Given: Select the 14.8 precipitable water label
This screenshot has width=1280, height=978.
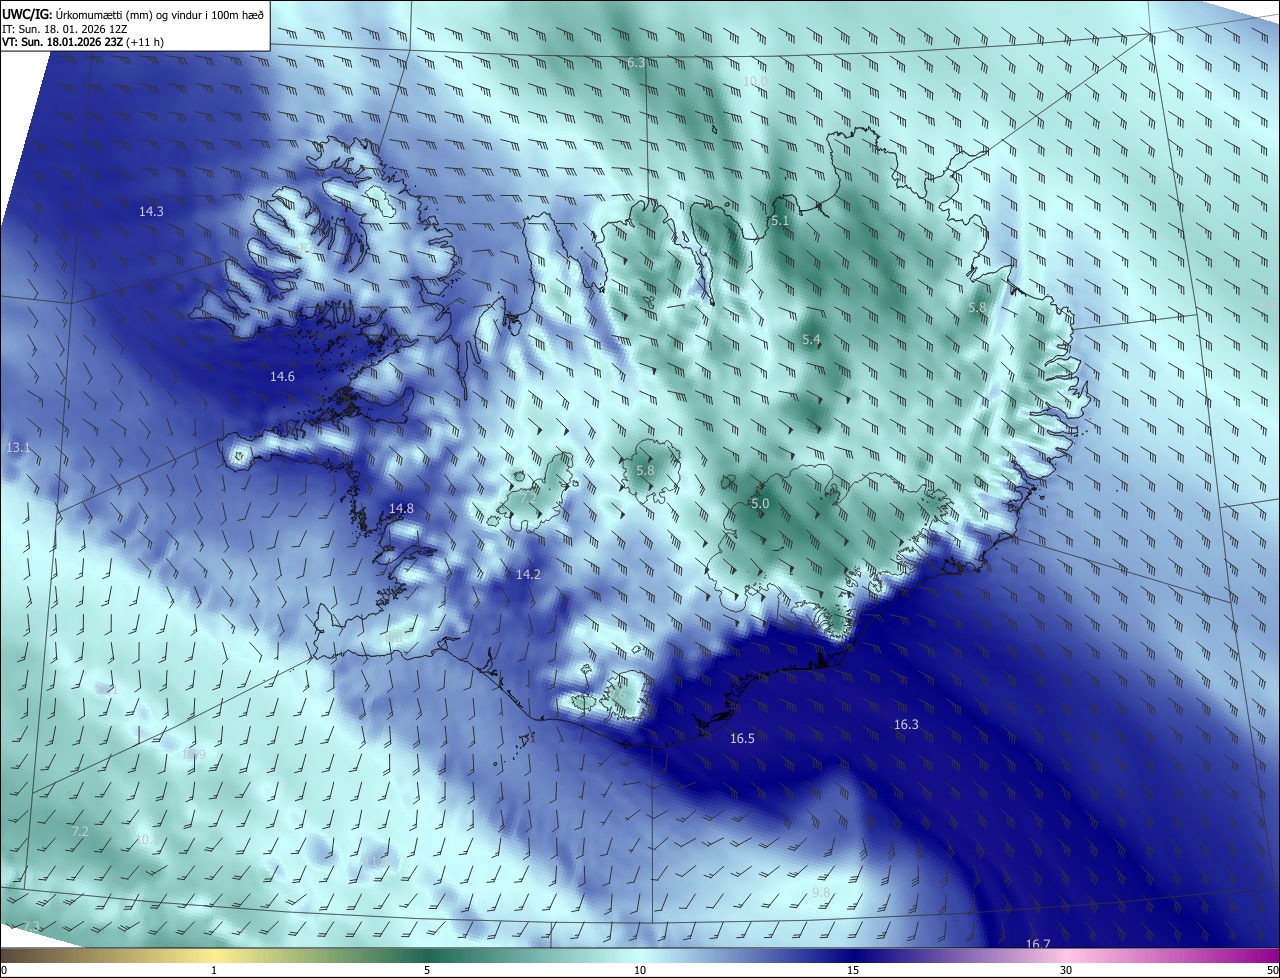Looking at the screenshot, I should (401, 508).
